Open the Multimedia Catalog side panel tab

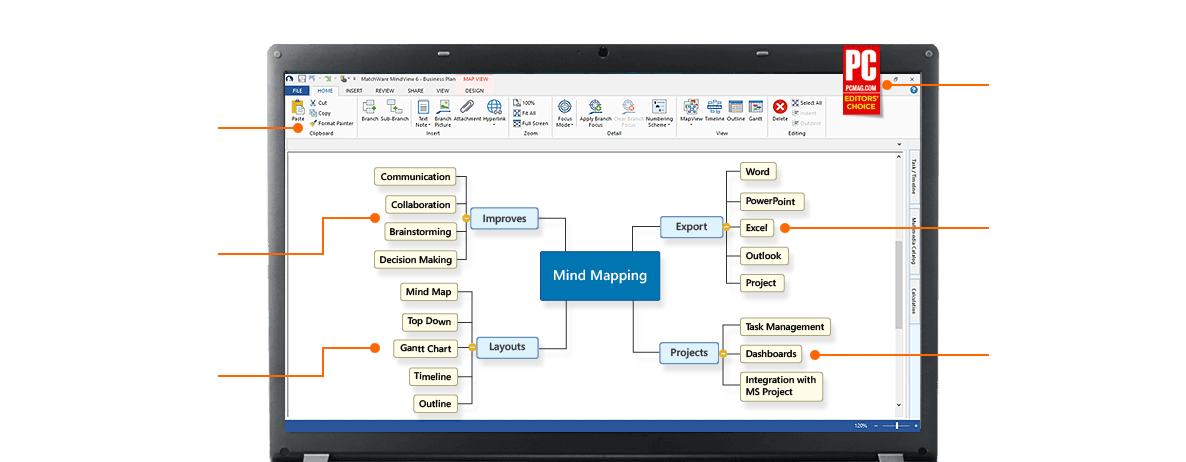(x=914, y=243)
